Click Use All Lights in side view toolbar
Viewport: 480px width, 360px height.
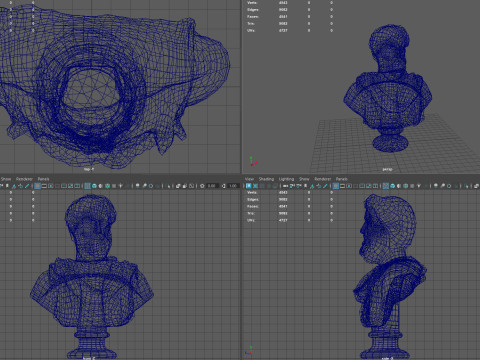click(x=419, y=186)
